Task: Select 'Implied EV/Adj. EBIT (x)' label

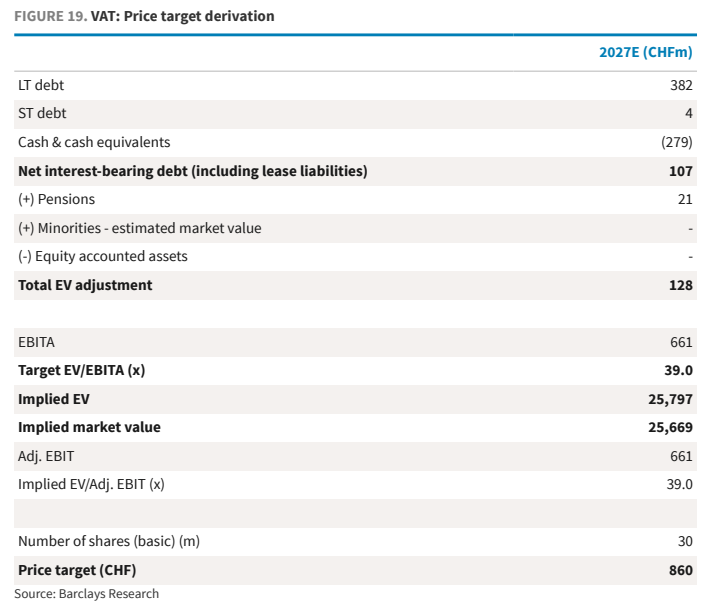Action: 91,484
